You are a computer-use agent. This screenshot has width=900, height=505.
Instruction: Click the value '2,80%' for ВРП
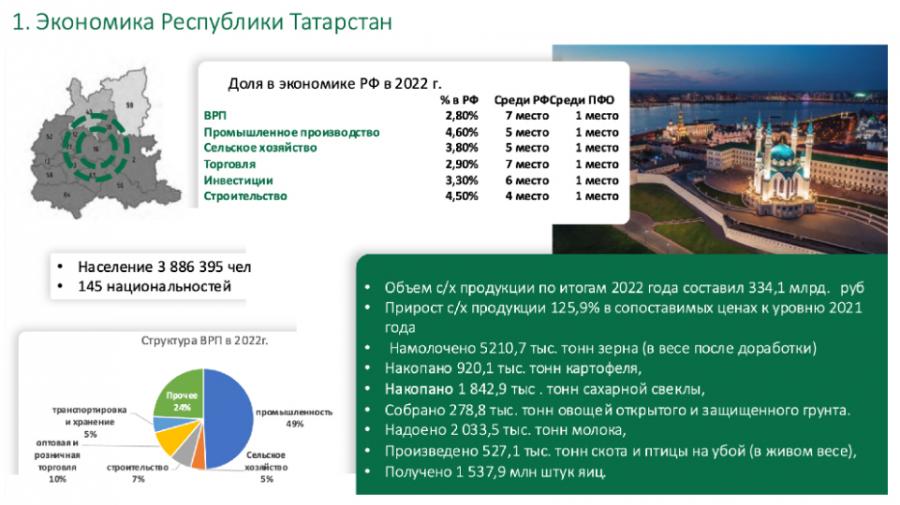461,115
